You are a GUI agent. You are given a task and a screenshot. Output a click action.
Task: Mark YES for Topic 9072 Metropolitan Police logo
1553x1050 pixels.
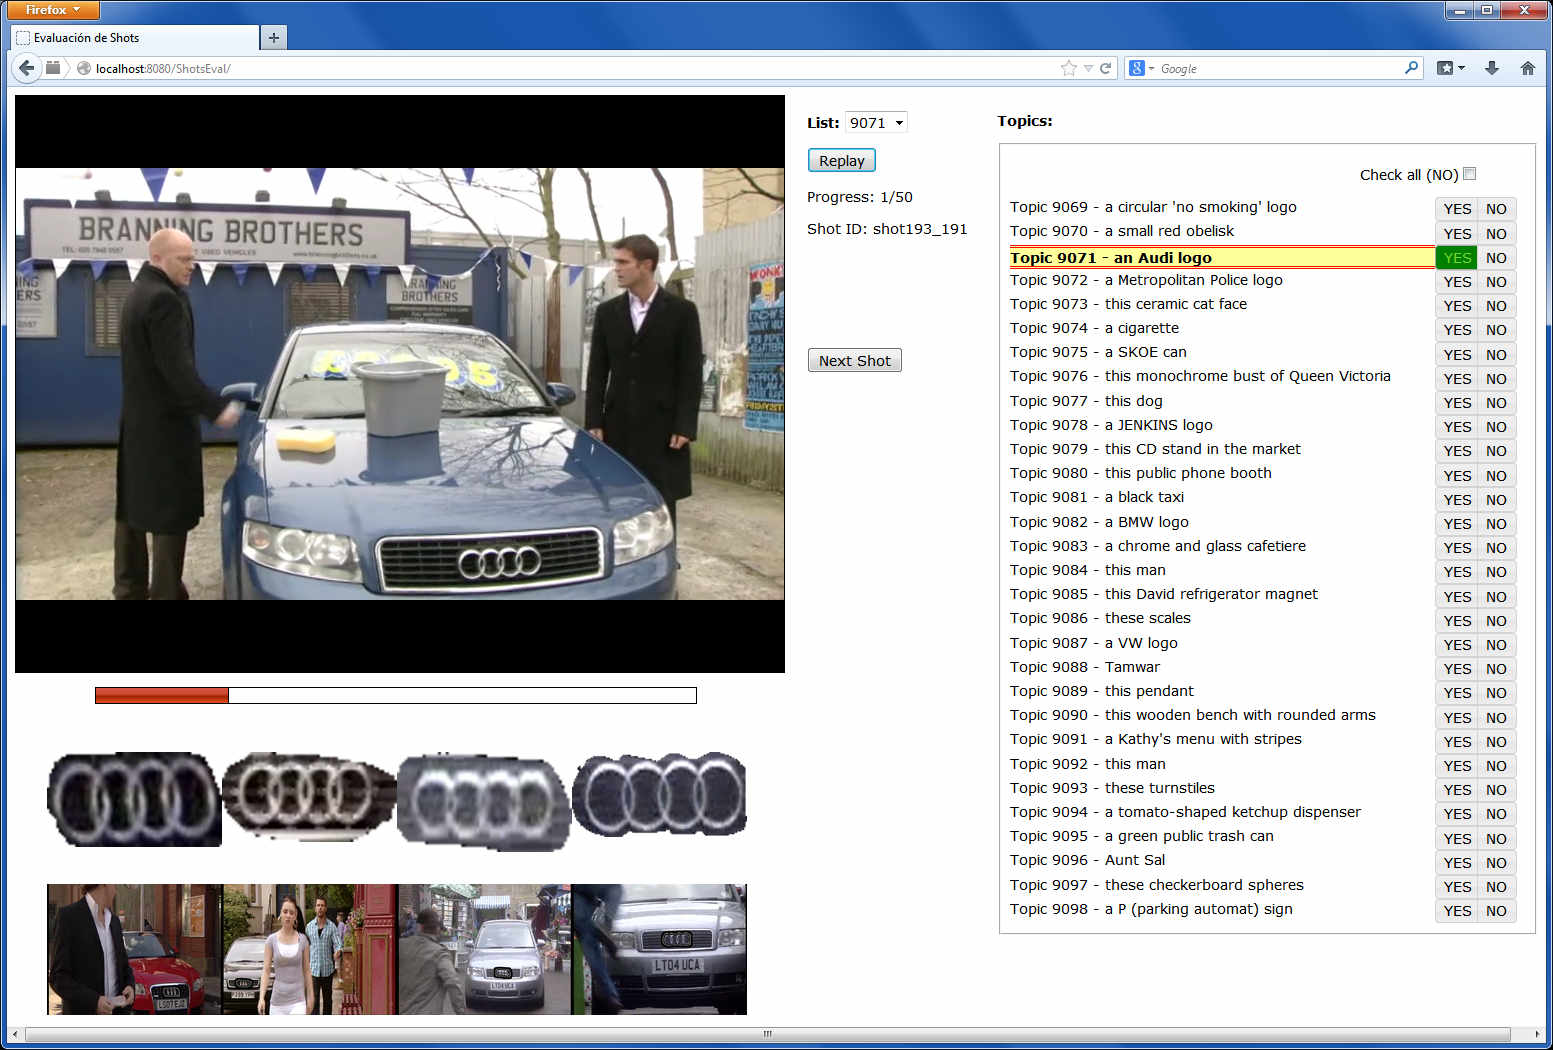1457,282
